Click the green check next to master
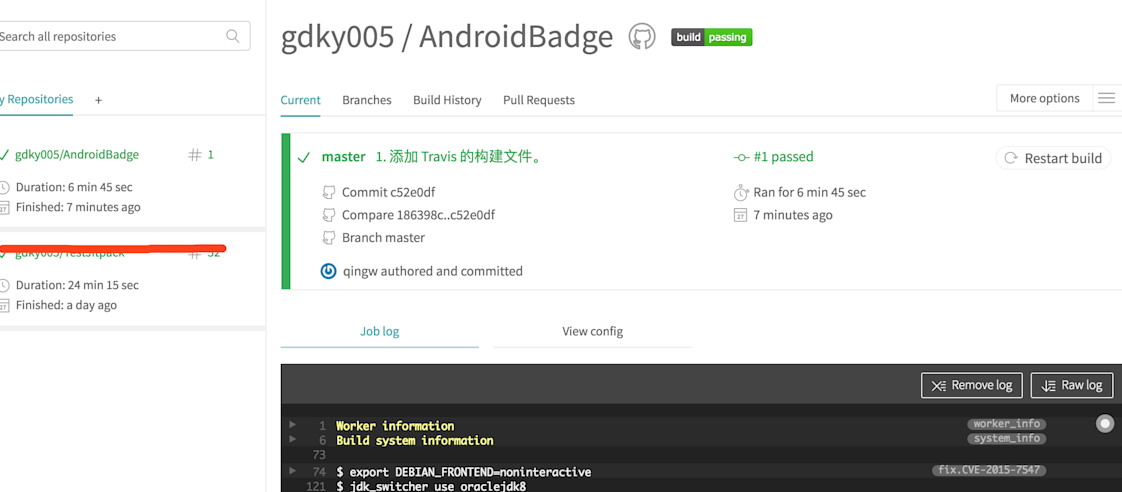Screen dimensions: 1122x492 tap(303, 157)
